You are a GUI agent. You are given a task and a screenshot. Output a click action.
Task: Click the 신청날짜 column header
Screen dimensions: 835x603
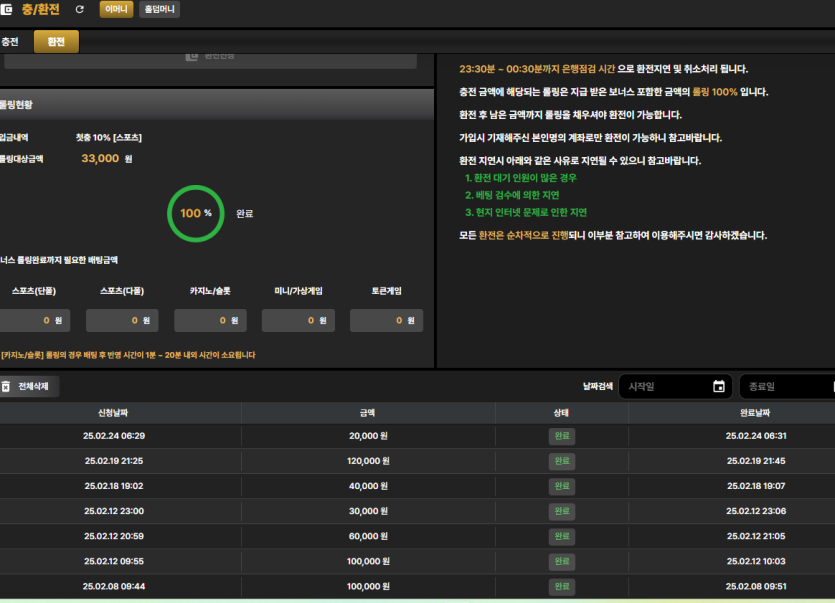tap(113, 413)
